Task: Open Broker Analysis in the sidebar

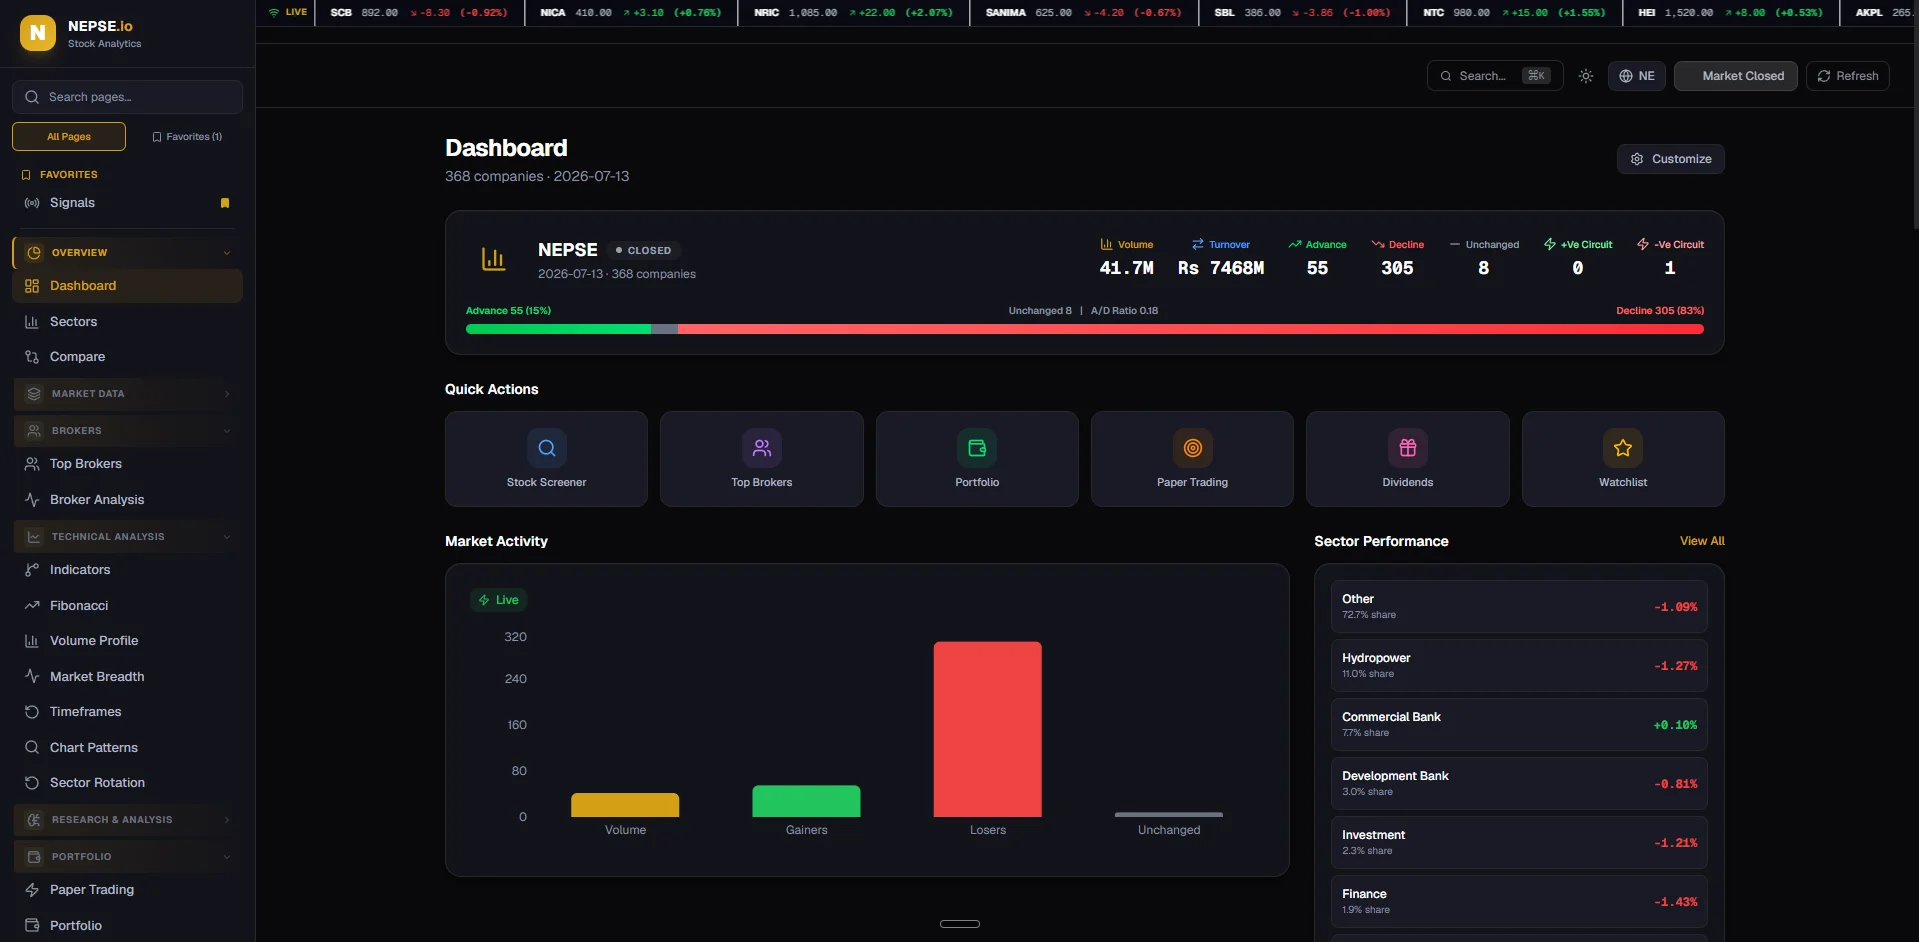Action: [127, 500]
